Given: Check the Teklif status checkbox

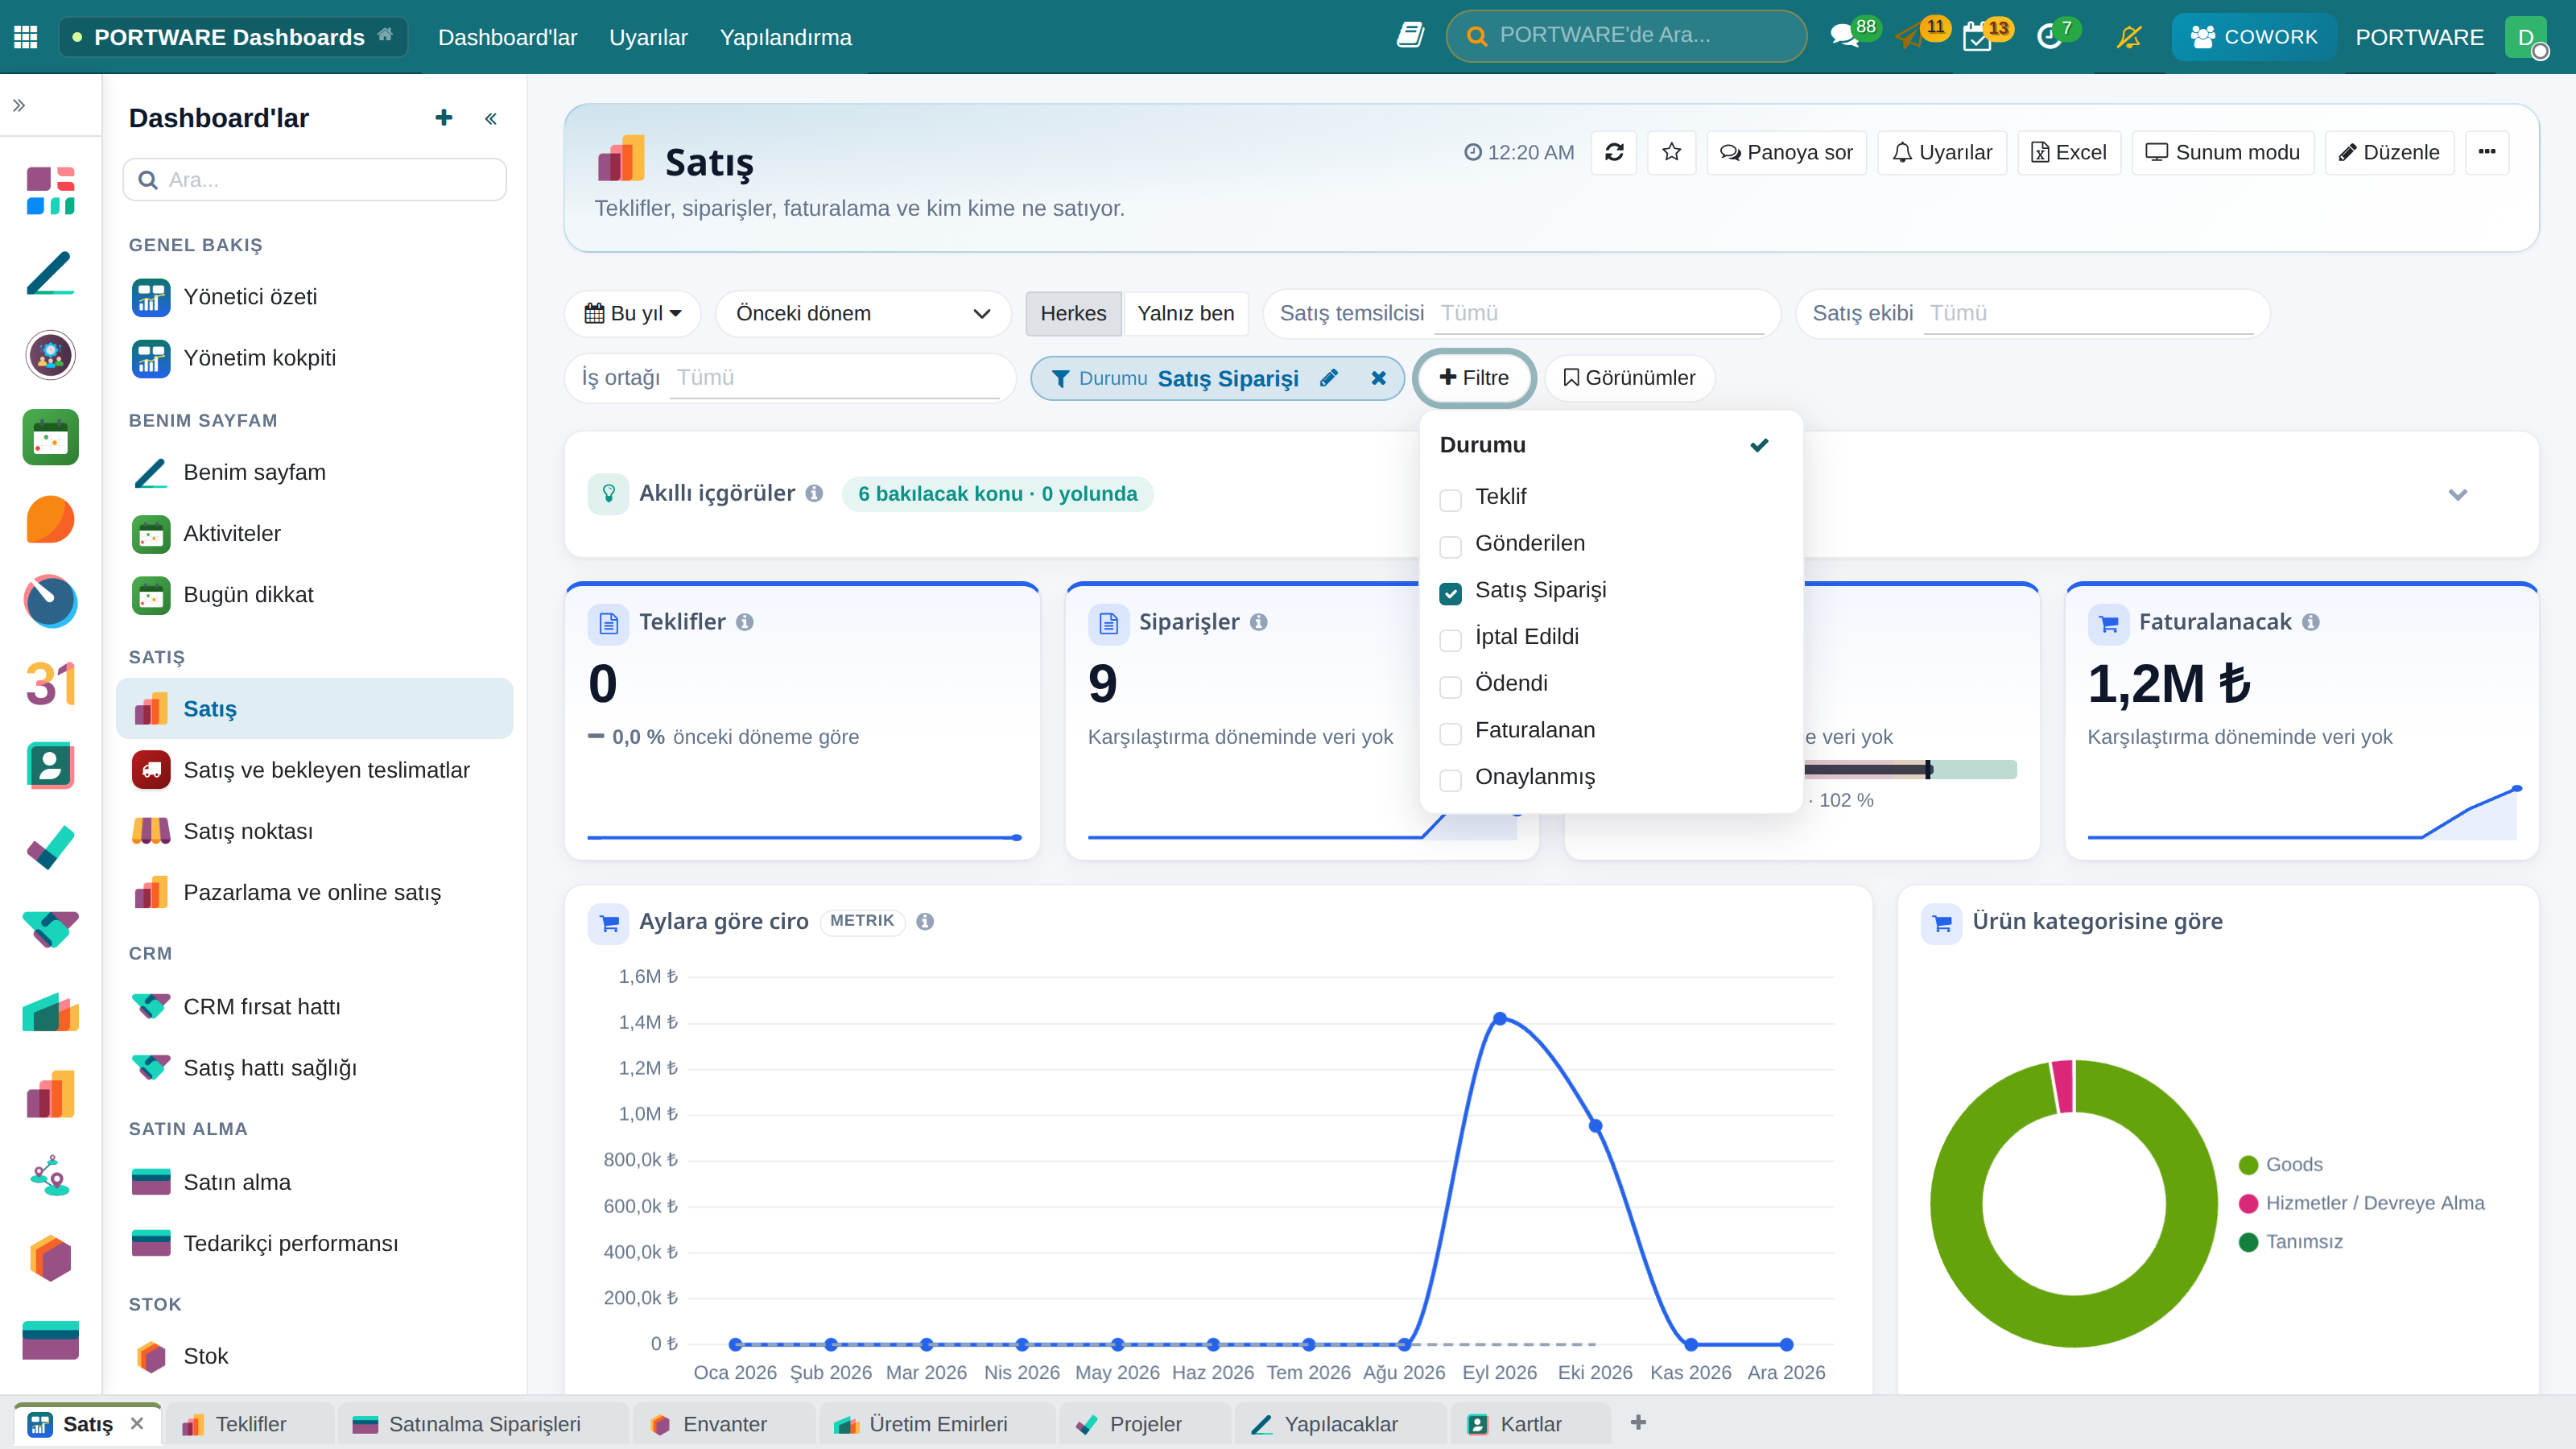Looking at the screenshot, I should [1450, 500].
